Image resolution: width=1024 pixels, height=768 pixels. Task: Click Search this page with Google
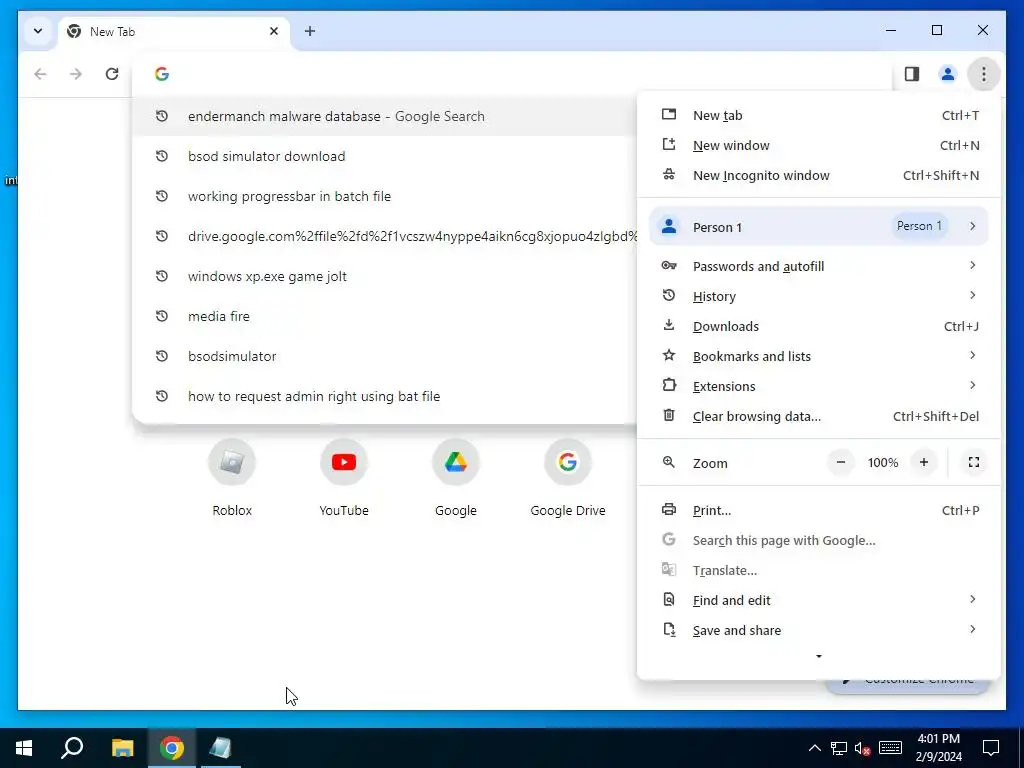819,541
